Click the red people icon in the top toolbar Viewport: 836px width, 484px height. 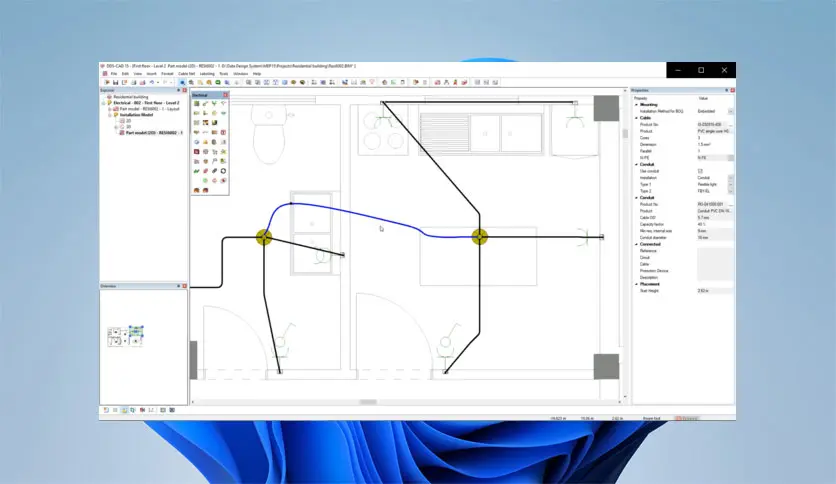pyautogui.click(x=455, y=83)
